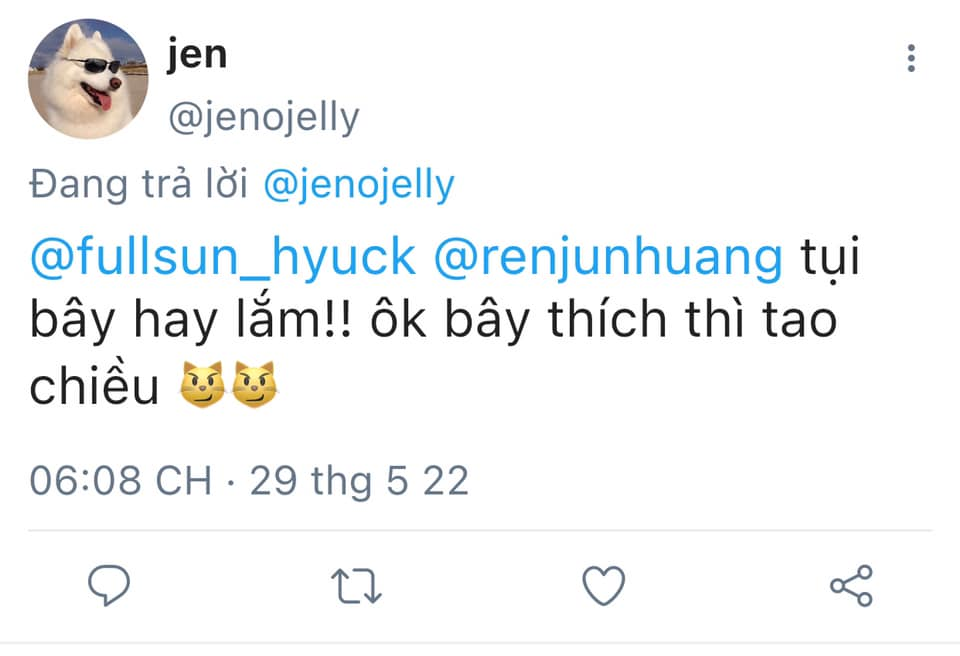Viewport: 960px width, 656px height.
Task: Click the dog profile picture avatar
Action: point(88,78)
